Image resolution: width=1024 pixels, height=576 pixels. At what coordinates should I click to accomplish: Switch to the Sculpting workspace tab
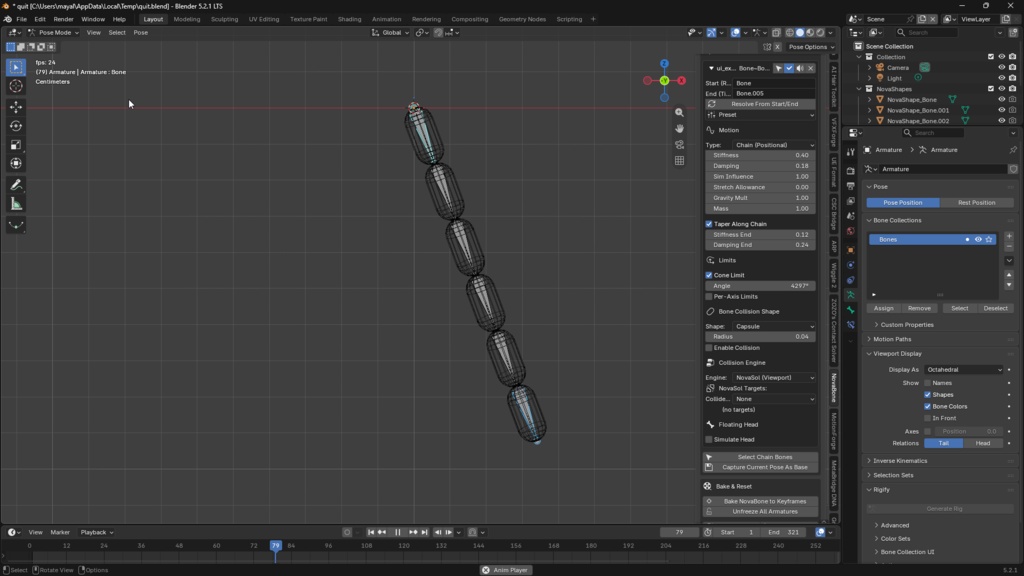tap(224, 19)
